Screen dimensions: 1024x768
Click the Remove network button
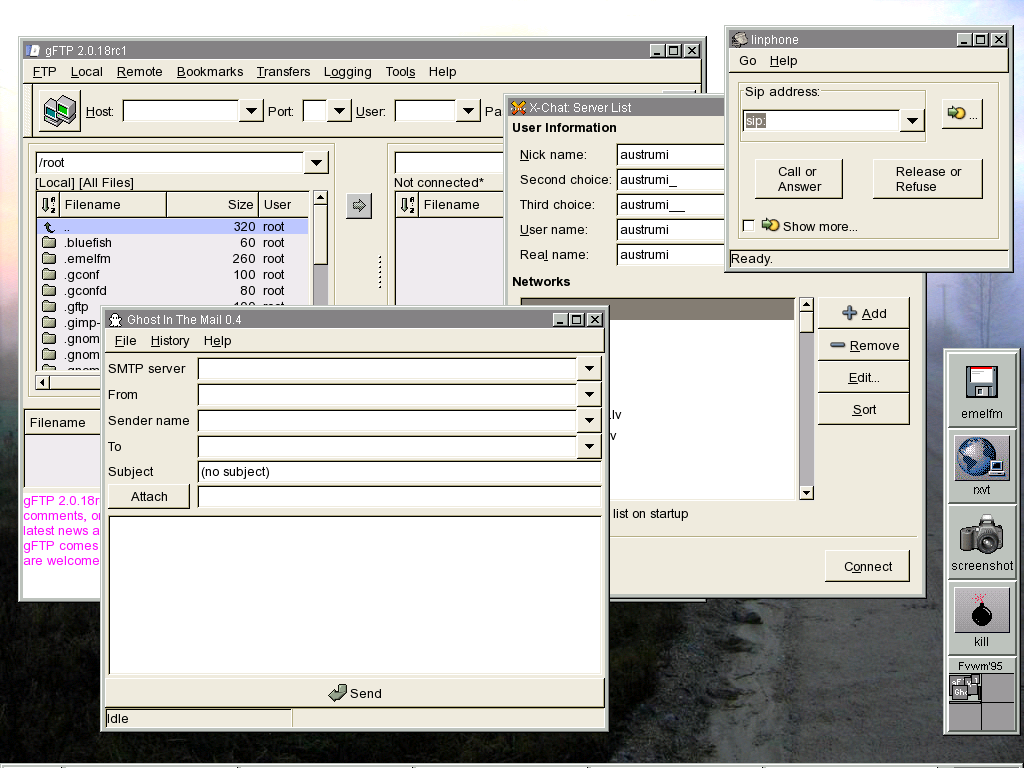863,345
